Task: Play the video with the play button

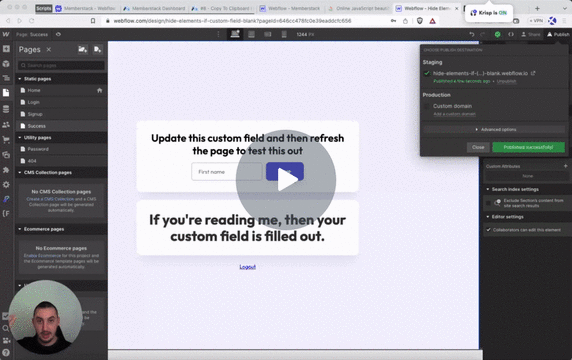Action: tap(286, 180)
